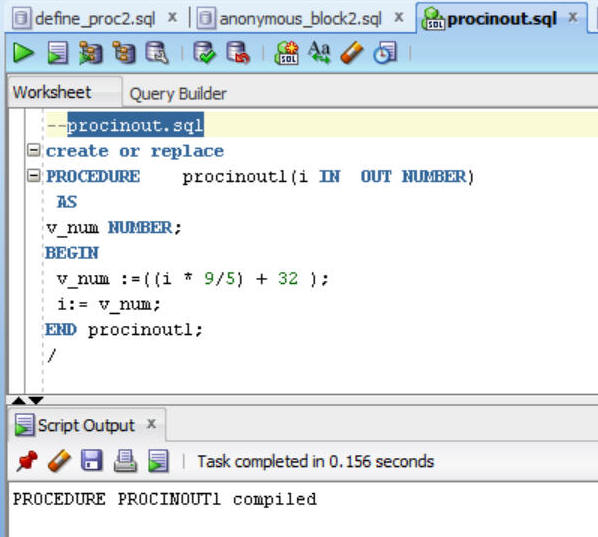Close the Script Output panel tab

click(151, 424)
